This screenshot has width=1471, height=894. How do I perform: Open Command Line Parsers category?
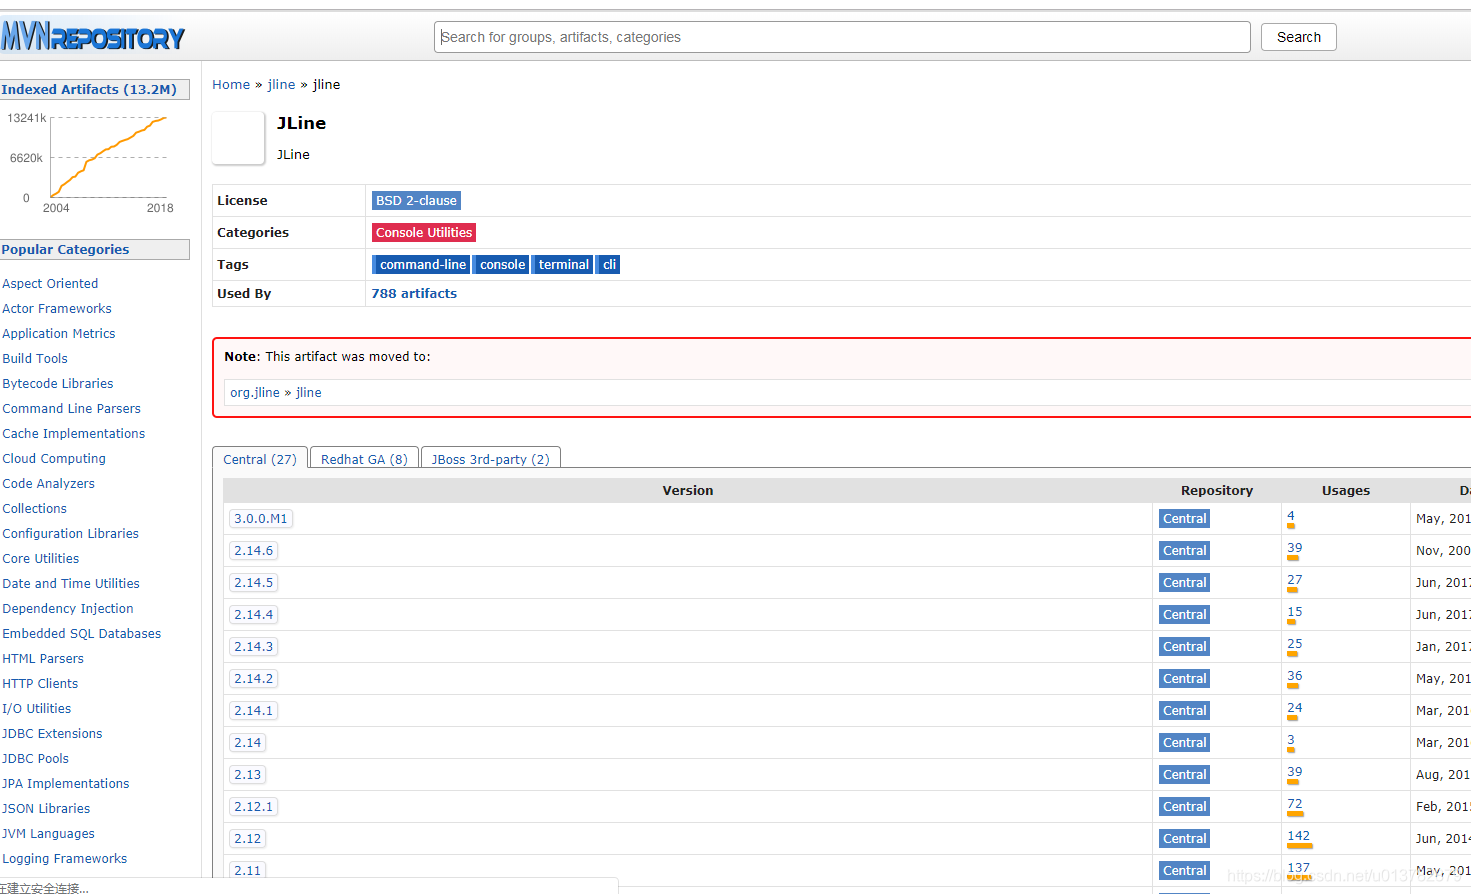click(x=71, y=409)
